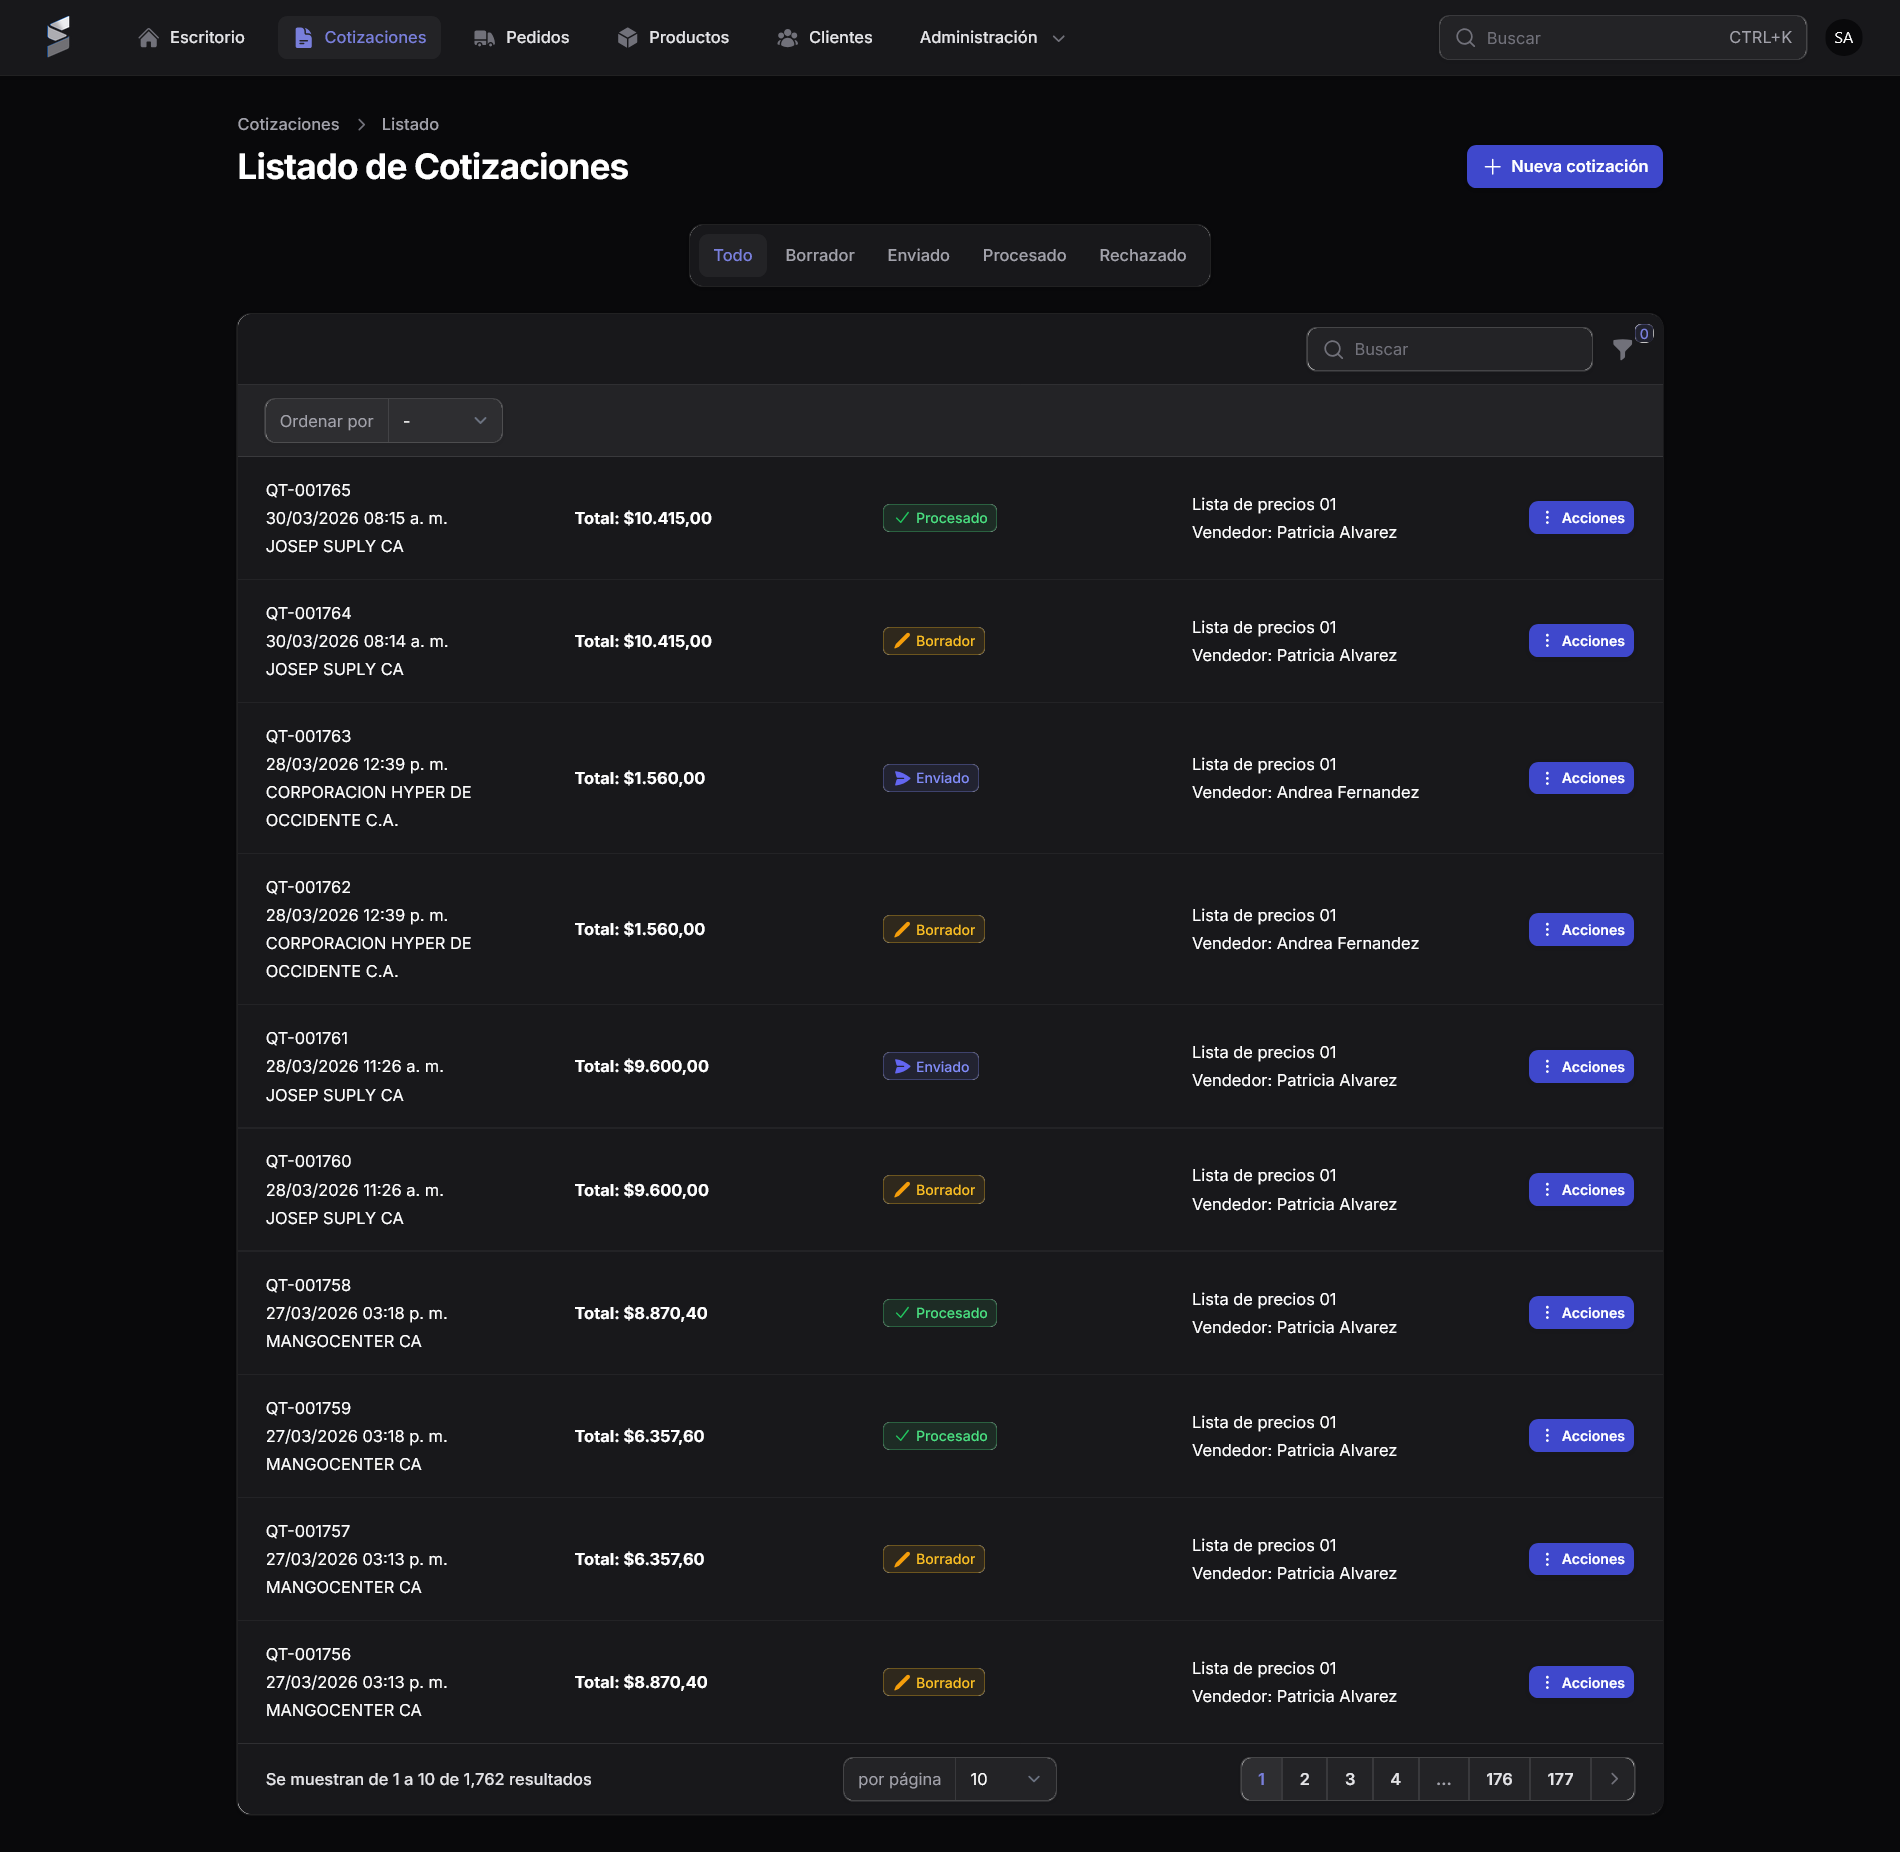Expand the Administración menu
Viewport: 1900px width, 1852px height.
(x=990, y=37)
